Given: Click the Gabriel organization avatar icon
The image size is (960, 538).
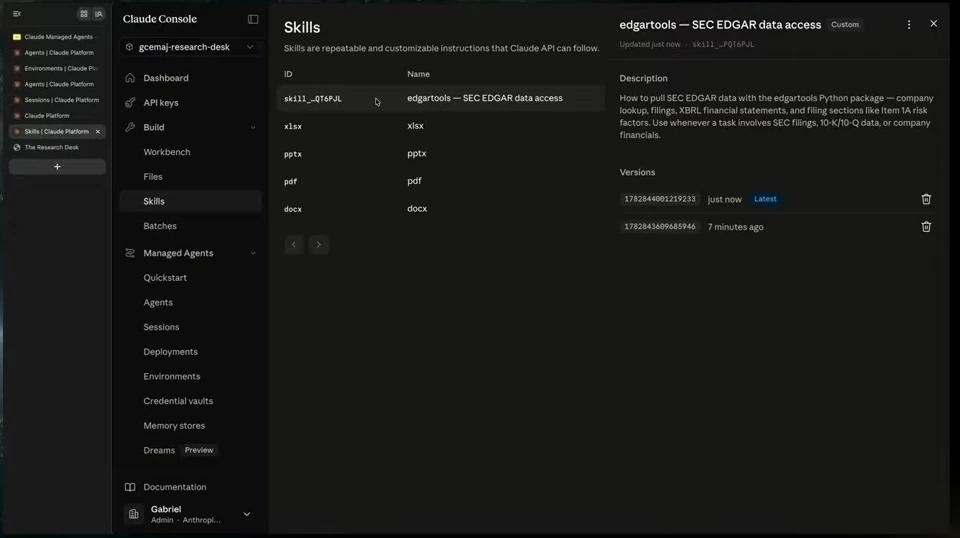Looking at the screenshot, I should 133,515.
